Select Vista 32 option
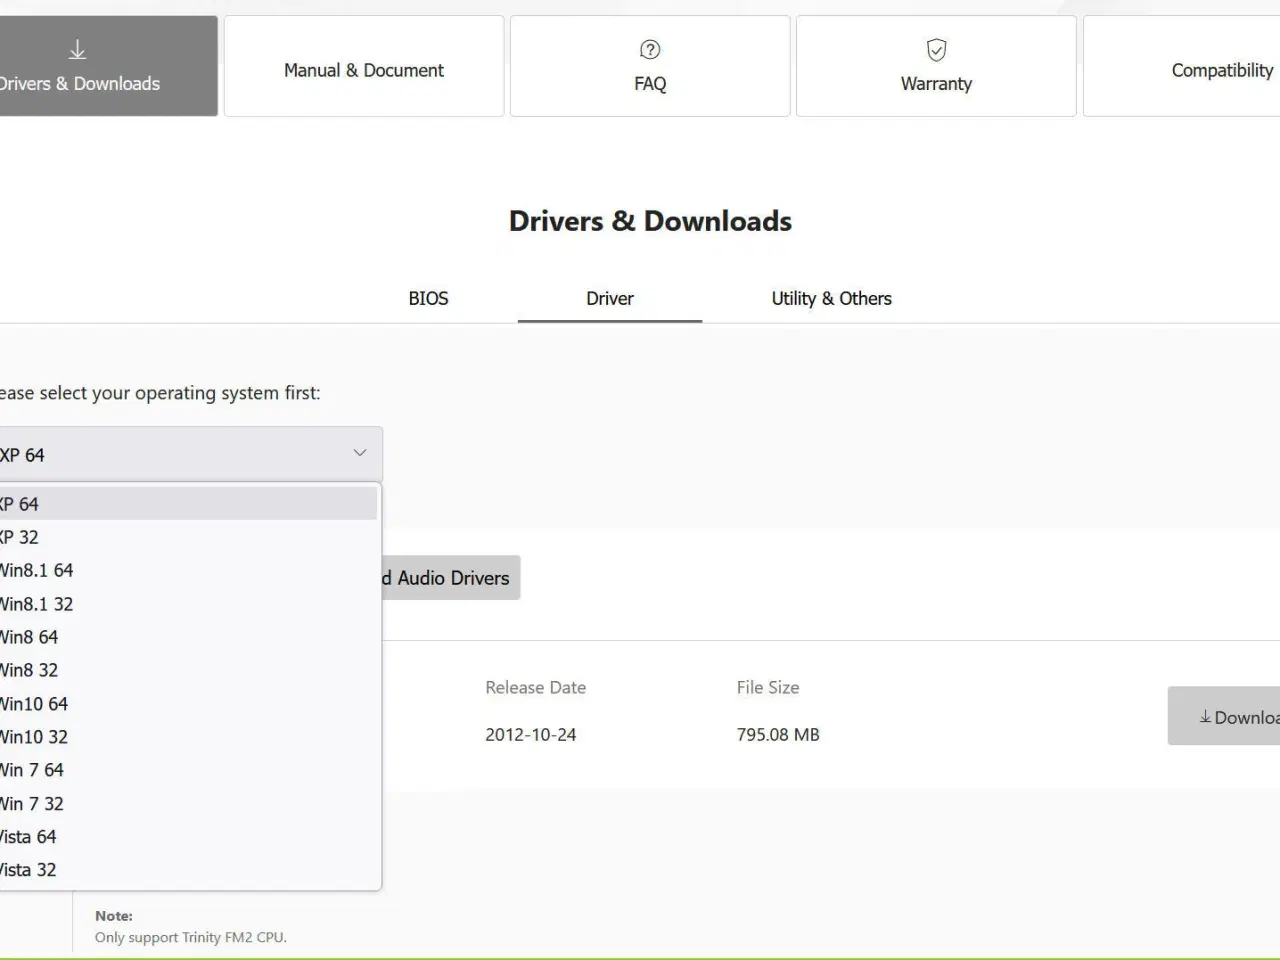 (188, 870)
